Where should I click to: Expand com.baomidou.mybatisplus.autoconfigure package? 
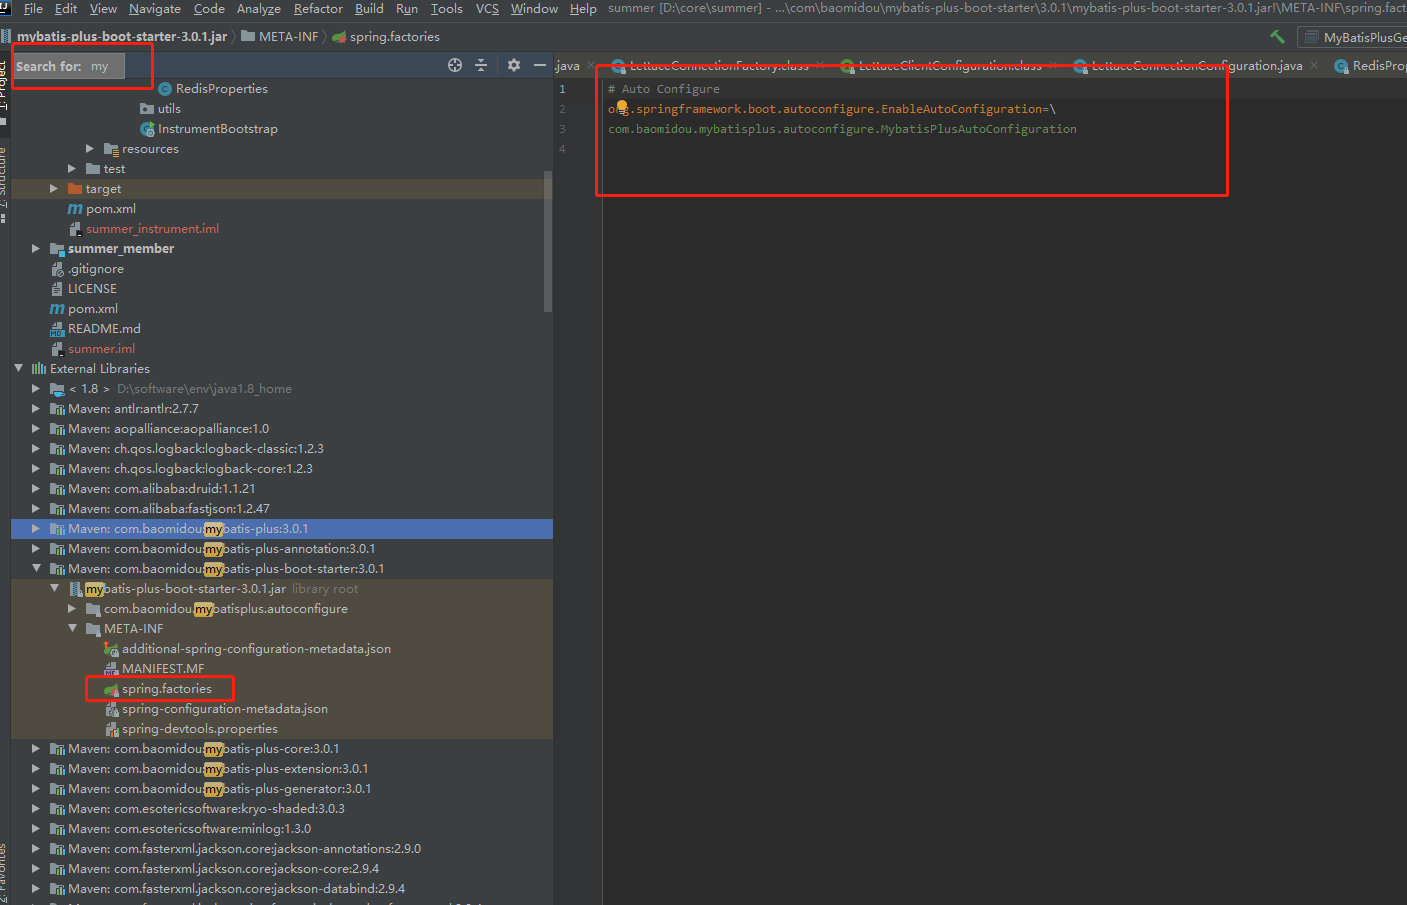click(x=72, y=609)
